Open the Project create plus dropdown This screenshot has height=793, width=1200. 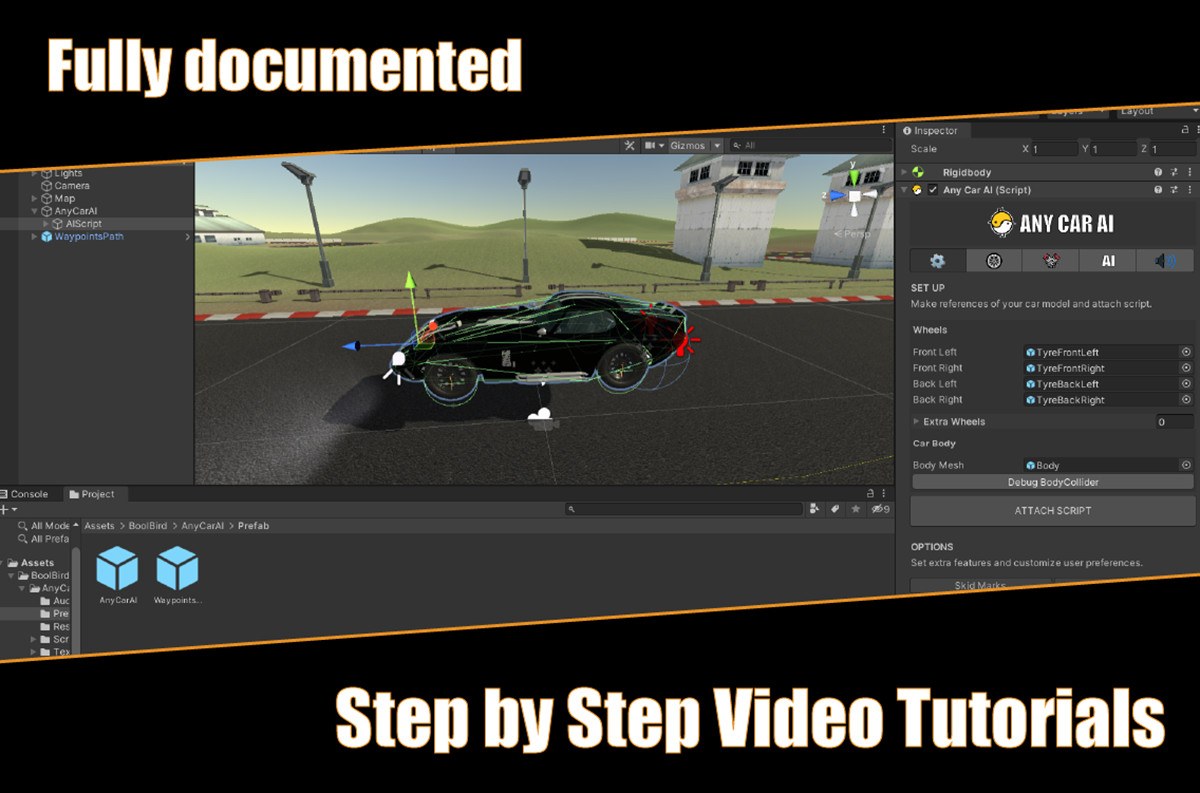click(9, 510)
